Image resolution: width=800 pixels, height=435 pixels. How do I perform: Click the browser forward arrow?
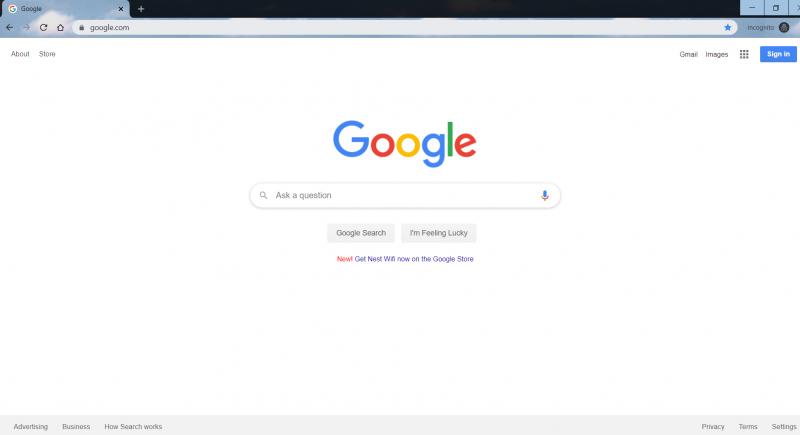(x=27, y=28)
